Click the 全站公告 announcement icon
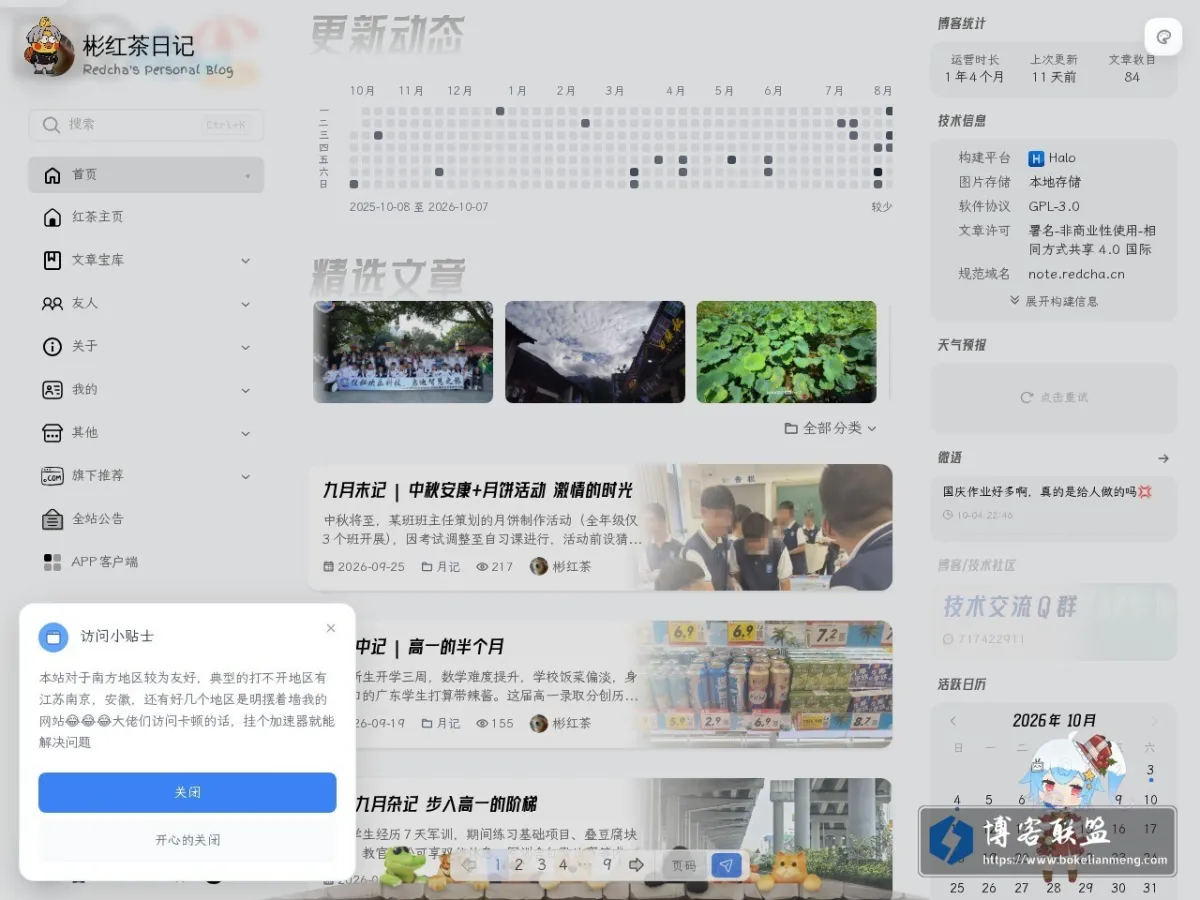 pos(52,519)
